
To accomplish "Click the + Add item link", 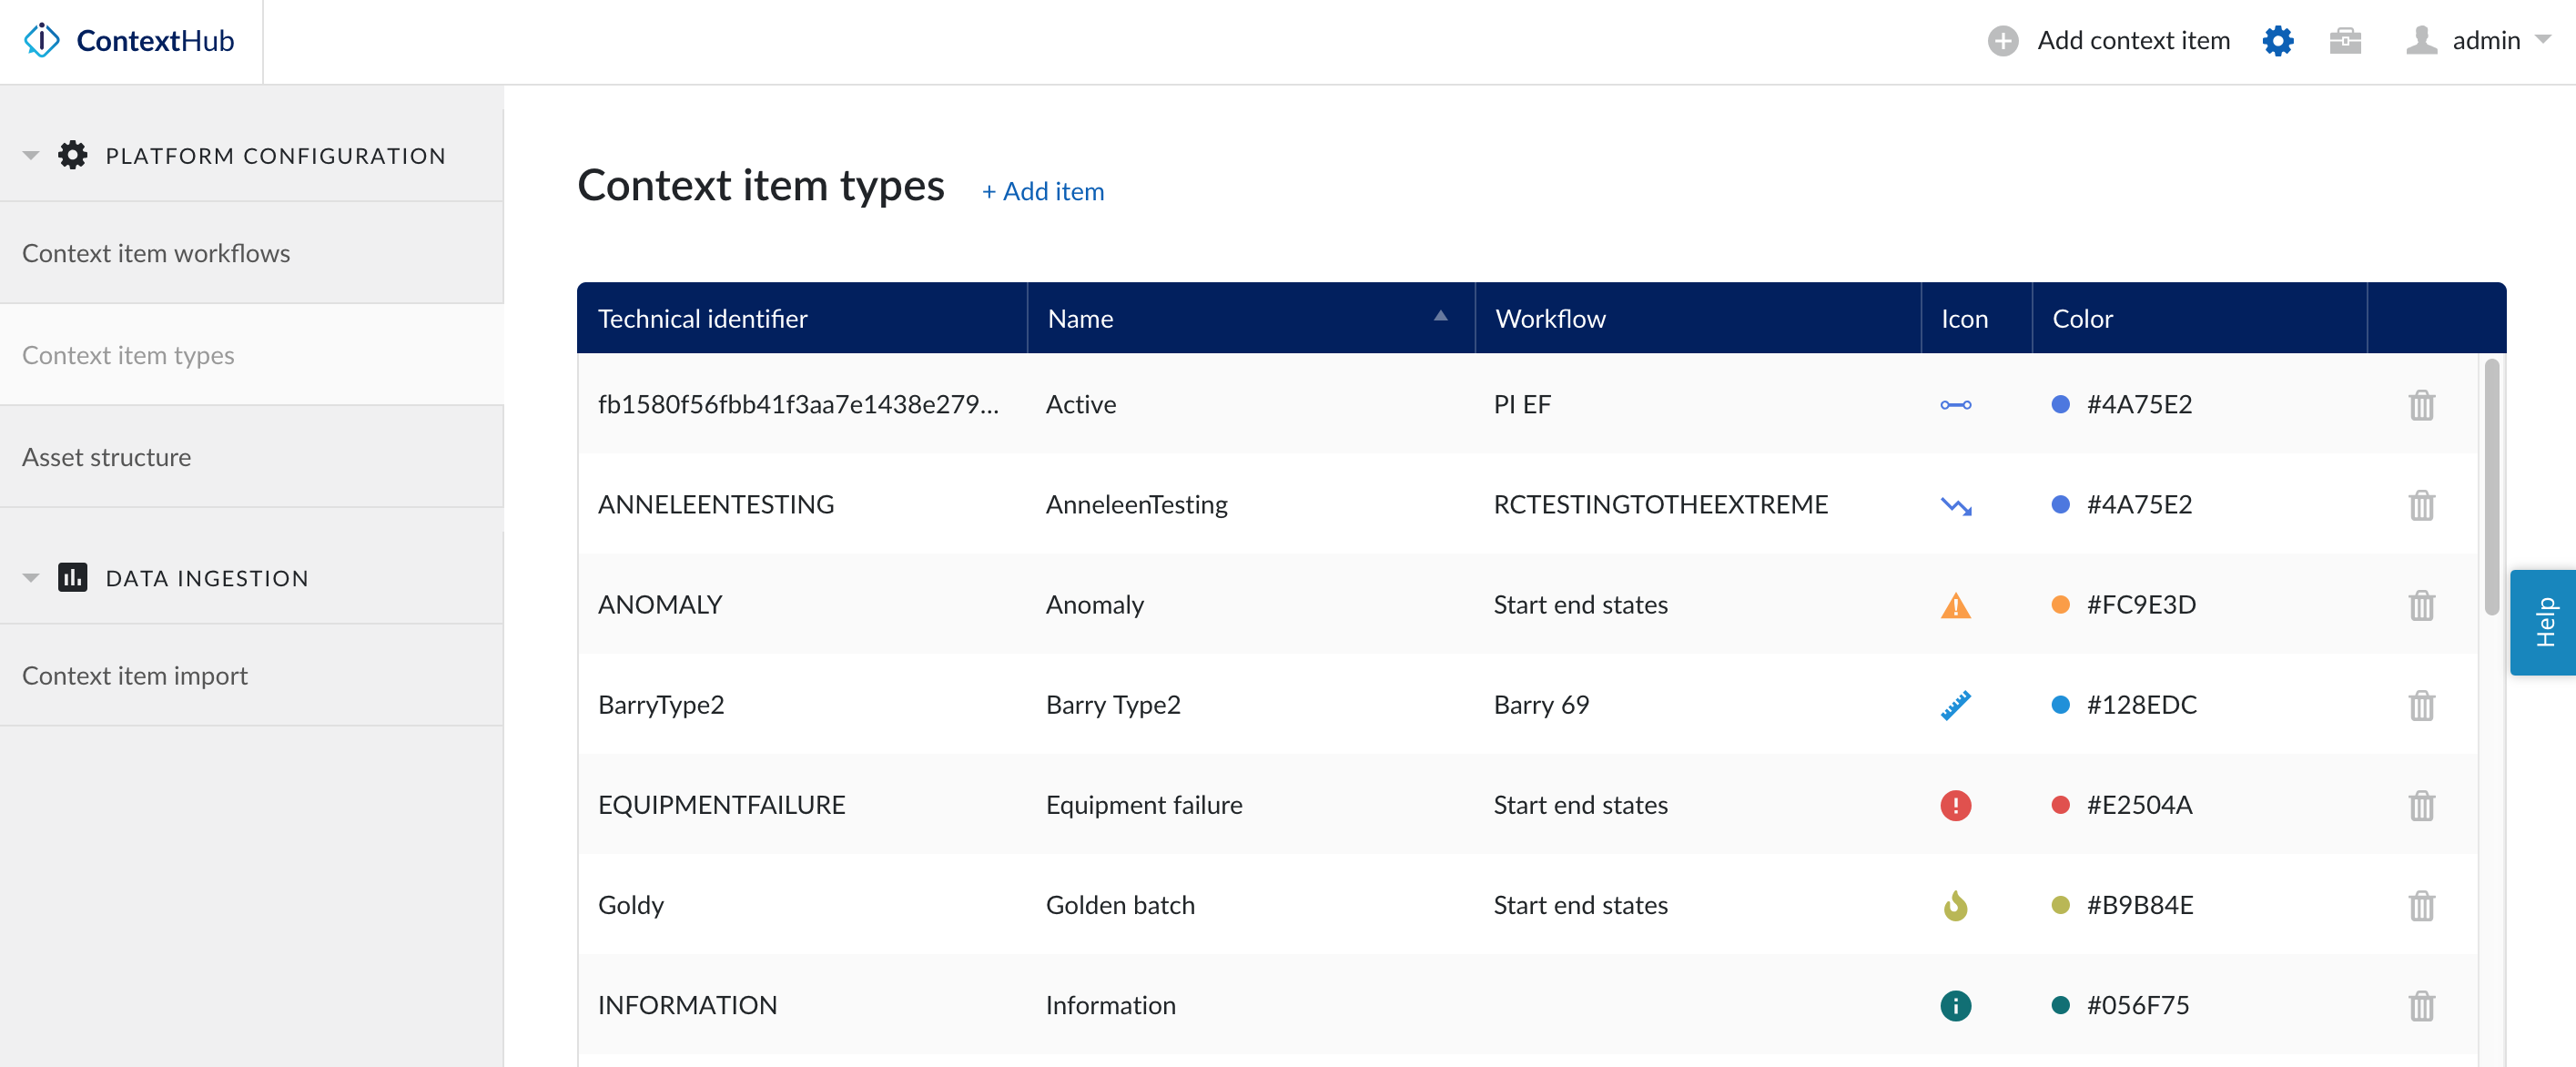I will click(1043, 191).
